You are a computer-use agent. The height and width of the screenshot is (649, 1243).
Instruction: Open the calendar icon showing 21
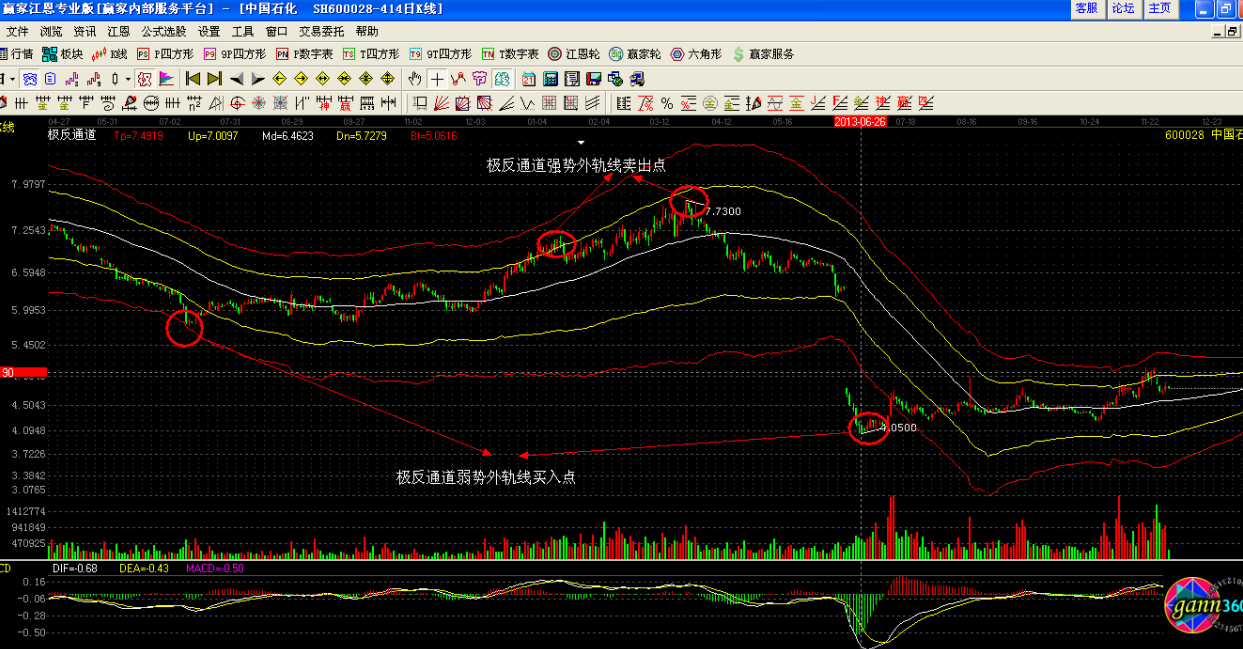coord(528,79)
